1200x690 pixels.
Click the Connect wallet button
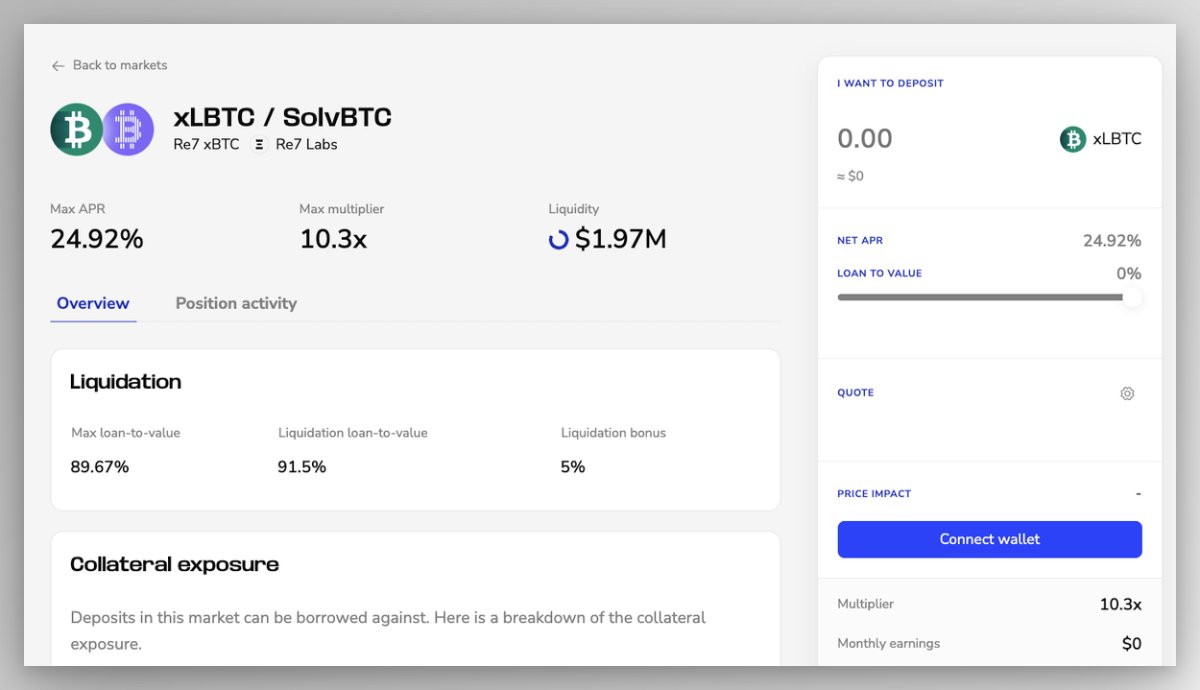(990, 539)
